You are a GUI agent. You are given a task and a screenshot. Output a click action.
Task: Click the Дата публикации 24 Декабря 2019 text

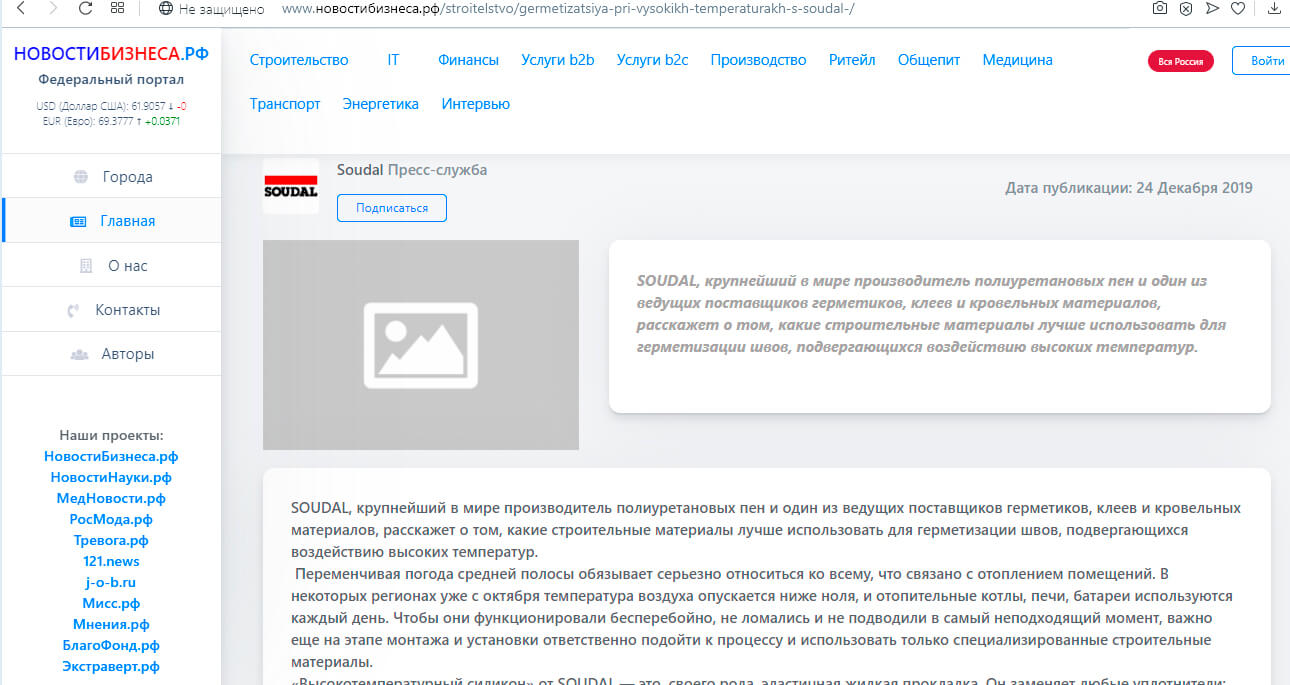[x=1129, y=188]
